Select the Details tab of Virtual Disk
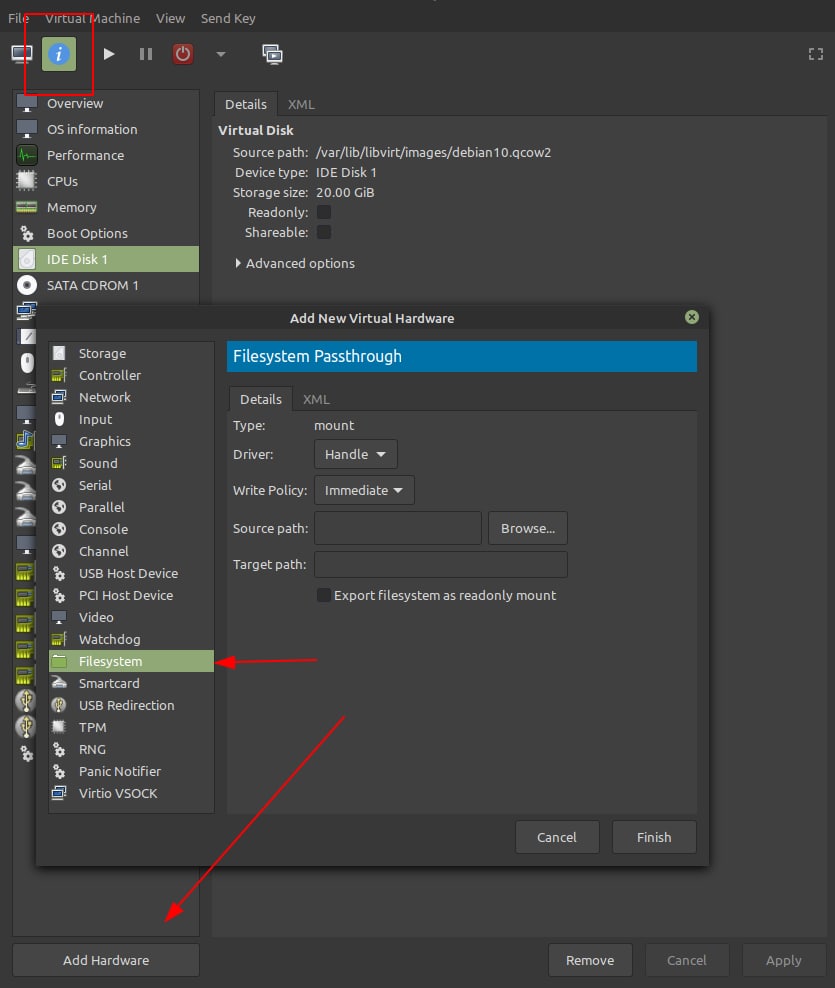 click(246, 105)
